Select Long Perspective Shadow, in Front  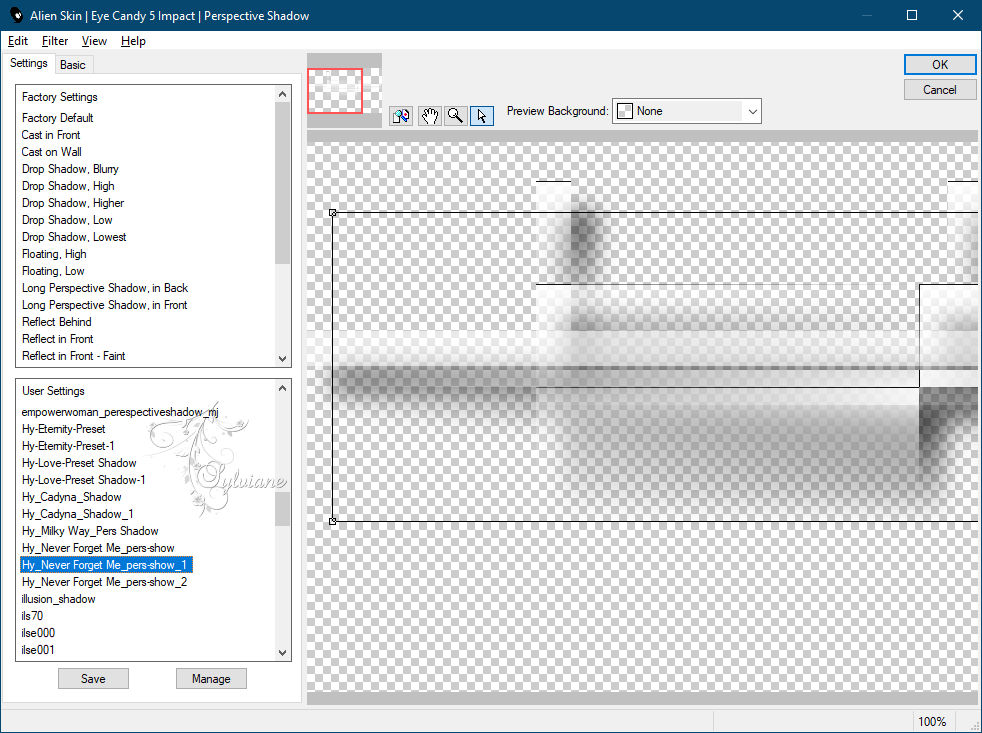(x=105, y=304)
